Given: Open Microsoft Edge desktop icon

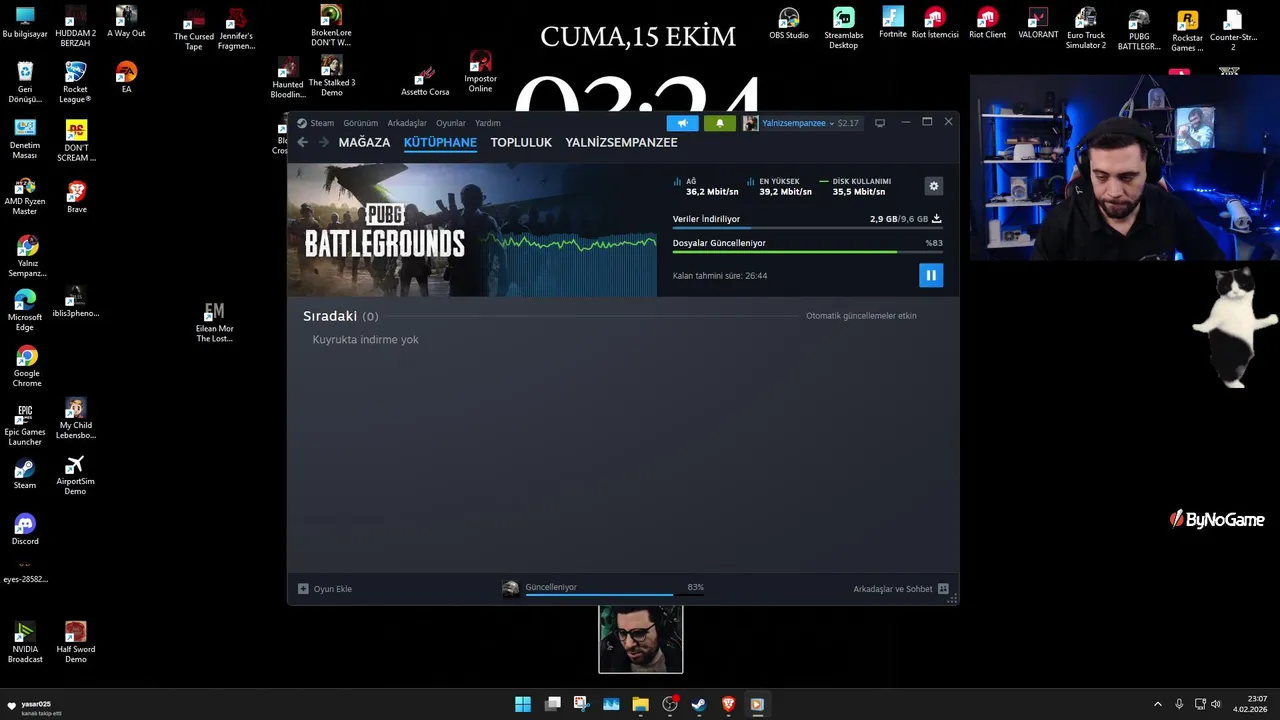Looking at the screenshot, I should (x=25, y=311).
